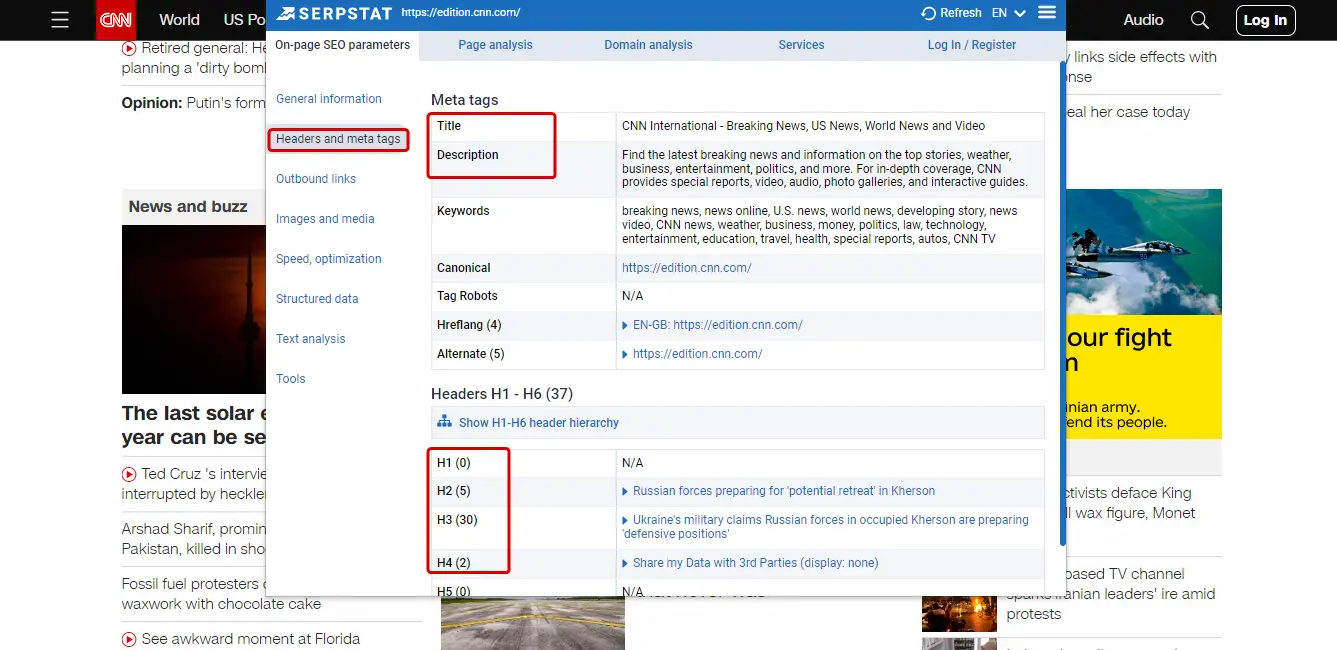
Task: Open Arshad Sharif story link
Action: tap(194, 539)
